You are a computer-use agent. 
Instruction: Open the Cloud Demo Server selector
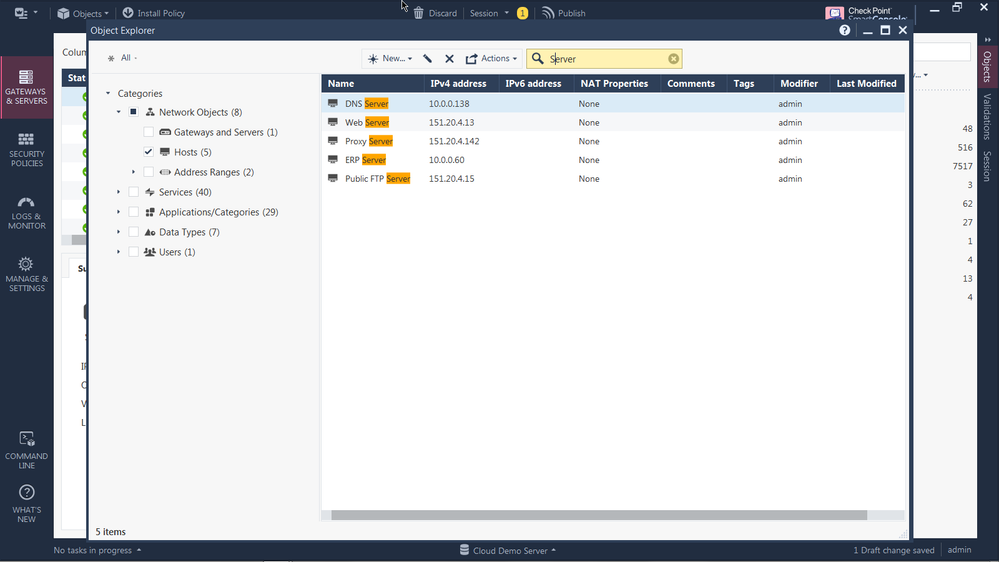pos(508,551)
